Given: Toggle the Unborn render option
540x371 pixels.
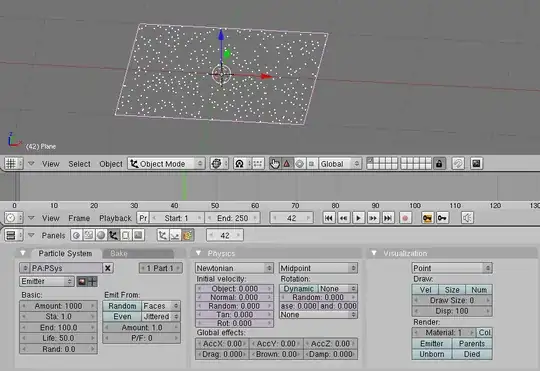Looking at the screenshot, I should [432, 354].
